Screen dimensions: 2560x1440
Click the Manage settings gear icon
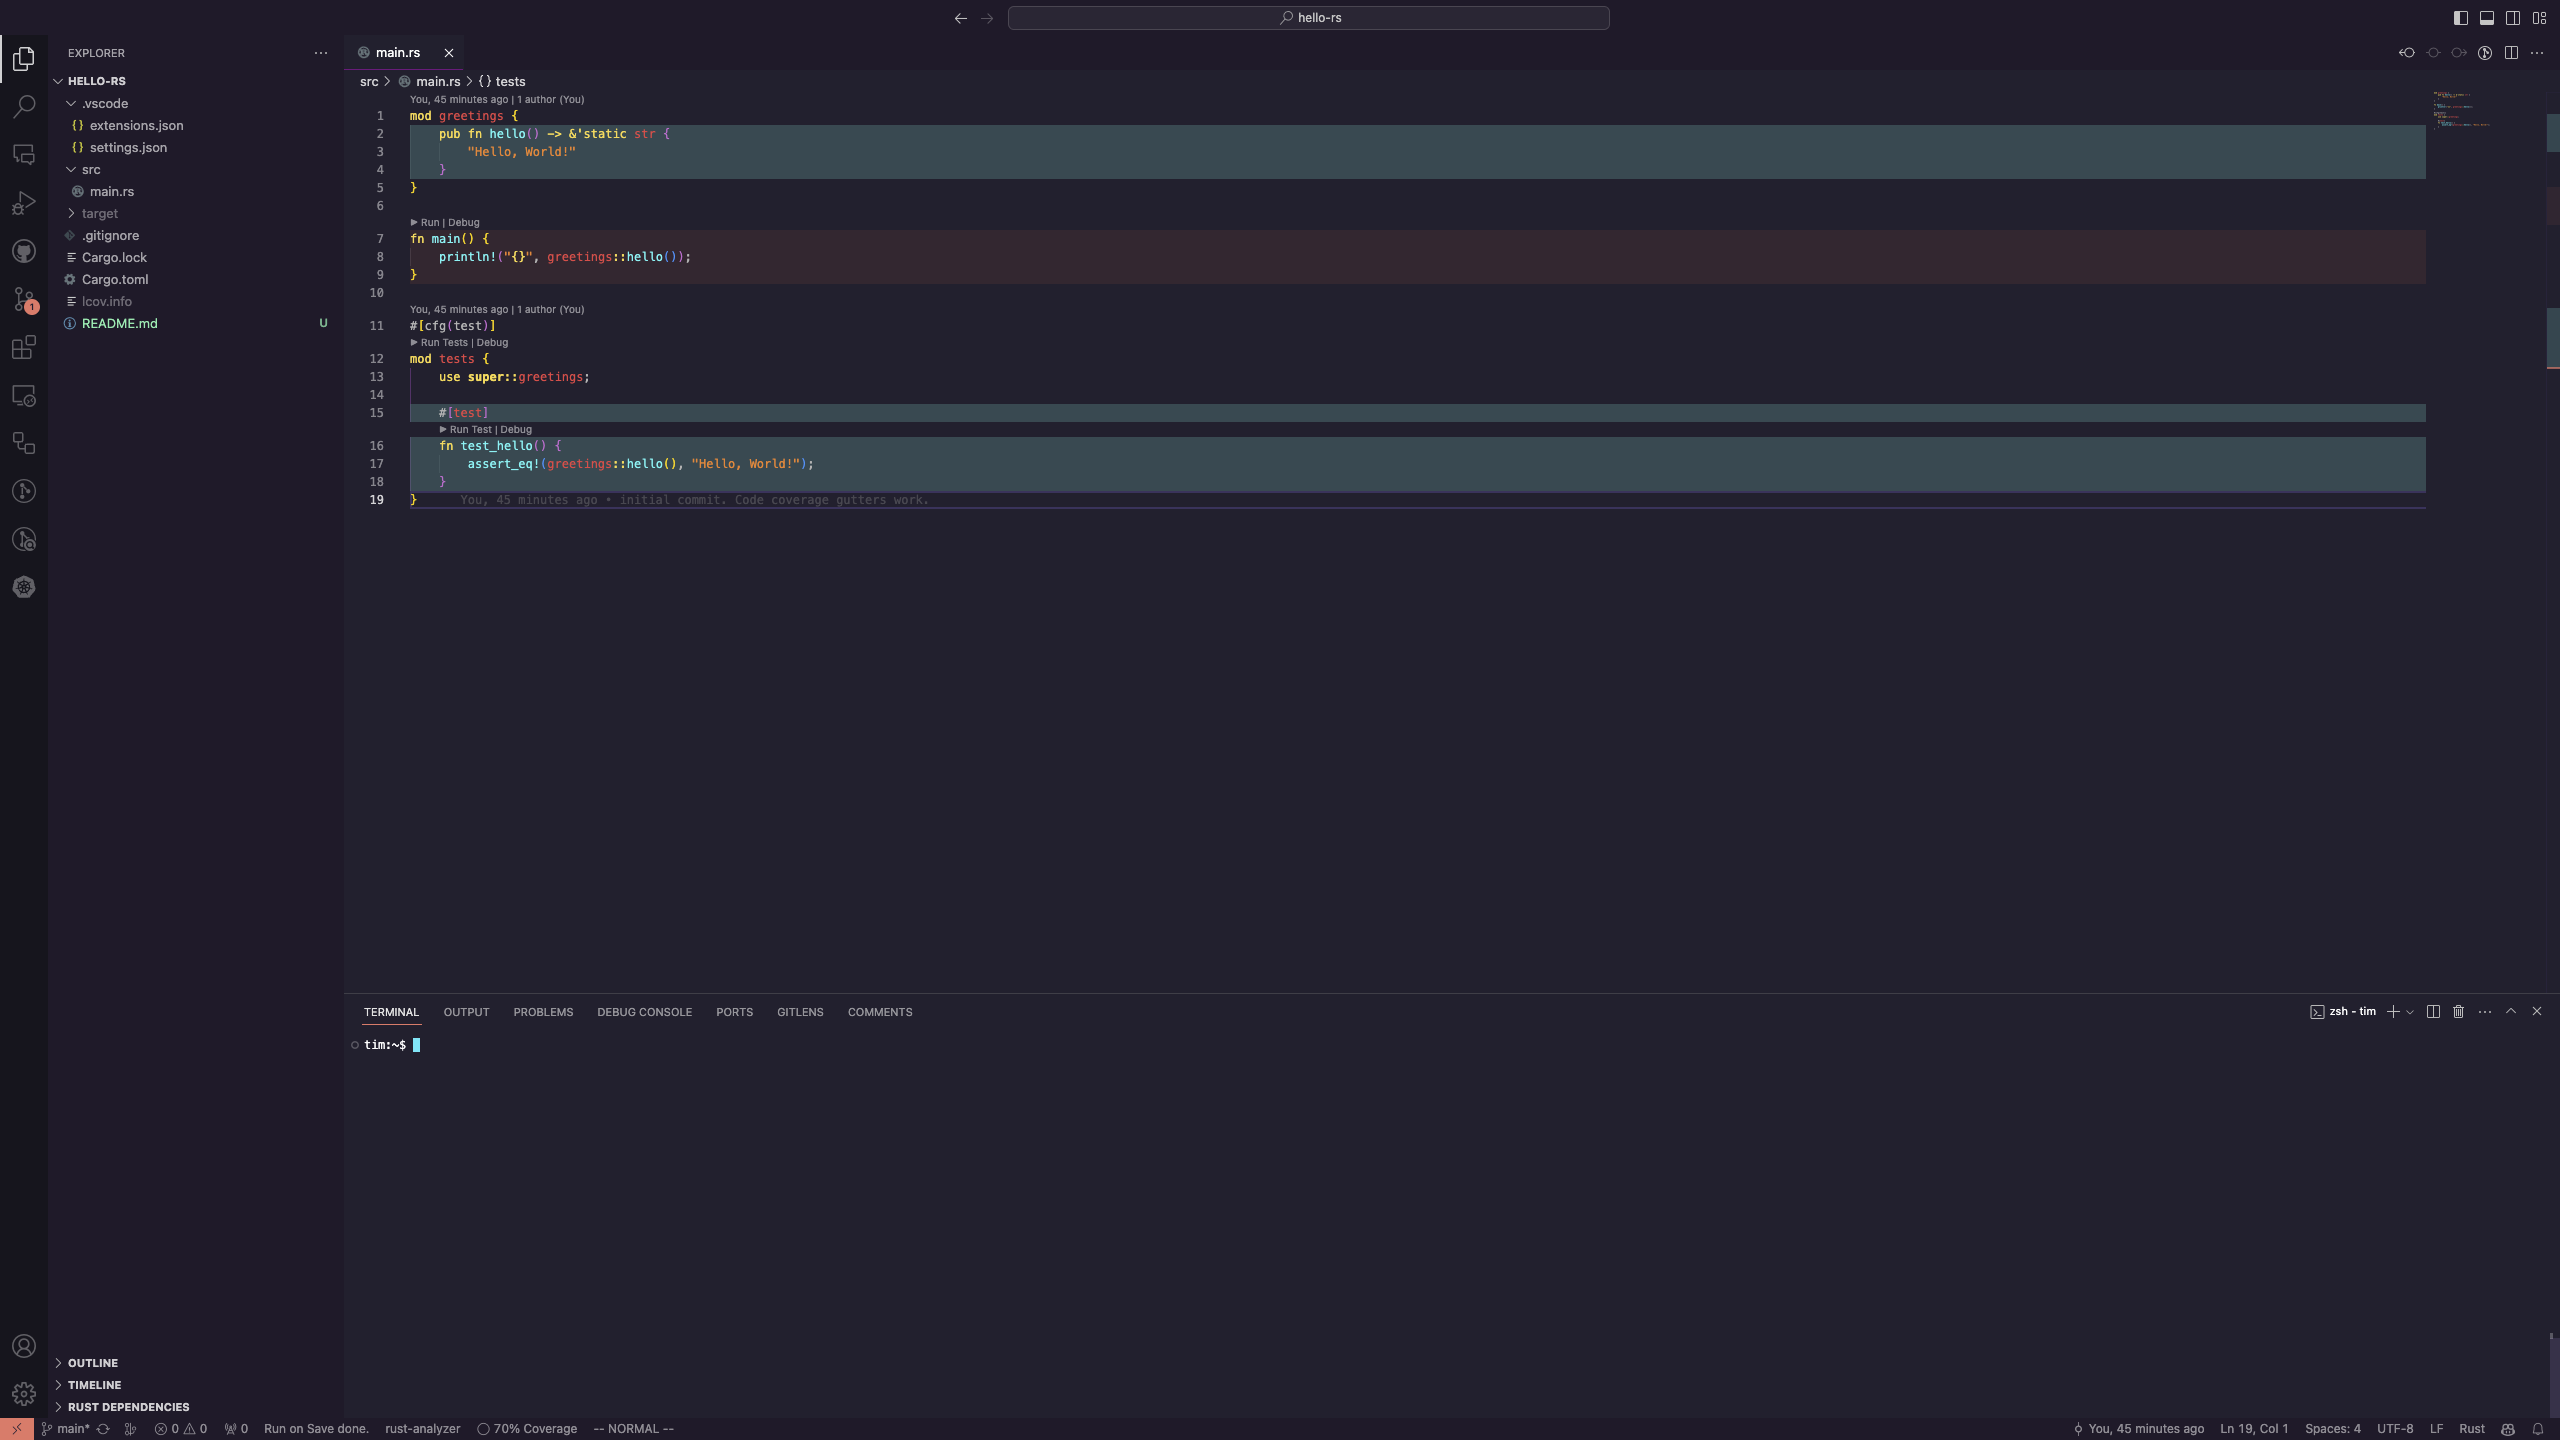[x=24, y=1393]
